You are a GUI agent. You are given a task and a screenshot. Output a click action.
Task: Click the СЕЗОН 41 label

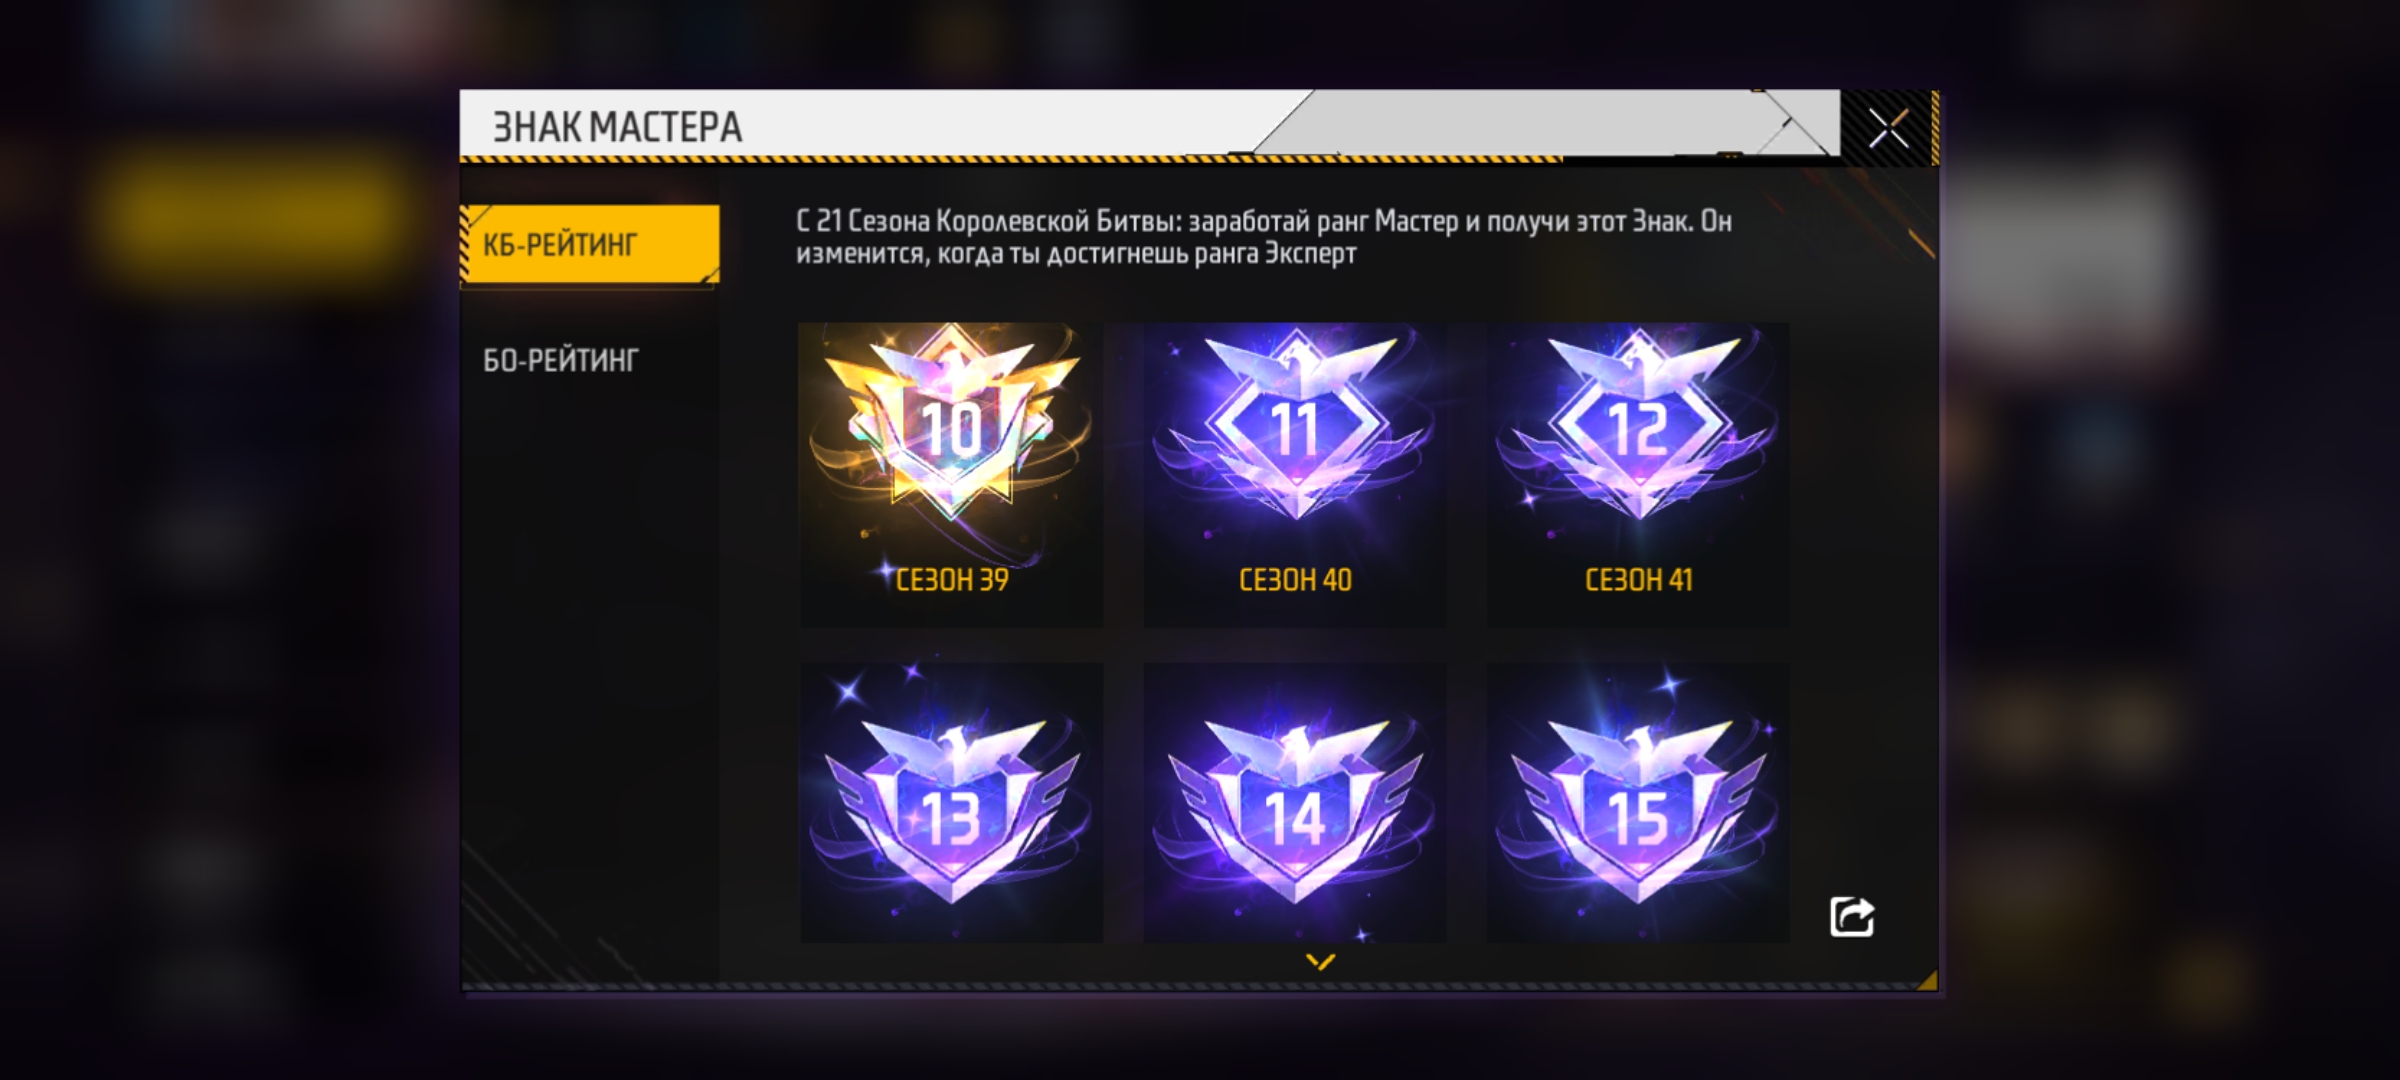click(1638, 580)
